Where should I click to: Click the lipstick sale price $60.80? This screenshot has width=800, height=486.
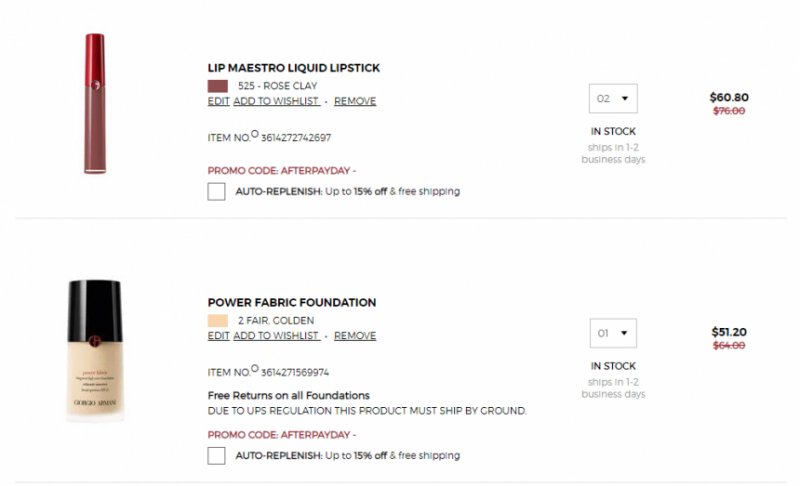point(728,97)
